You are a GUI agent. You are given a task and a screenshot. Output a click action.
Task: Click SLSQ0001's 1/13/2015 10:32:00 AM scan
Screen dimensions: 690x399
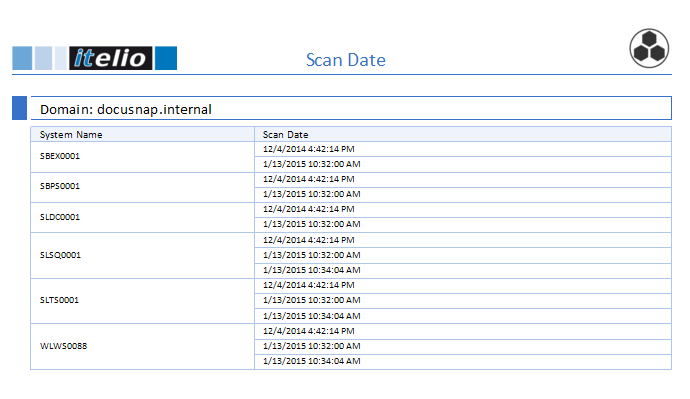[312, 255]
